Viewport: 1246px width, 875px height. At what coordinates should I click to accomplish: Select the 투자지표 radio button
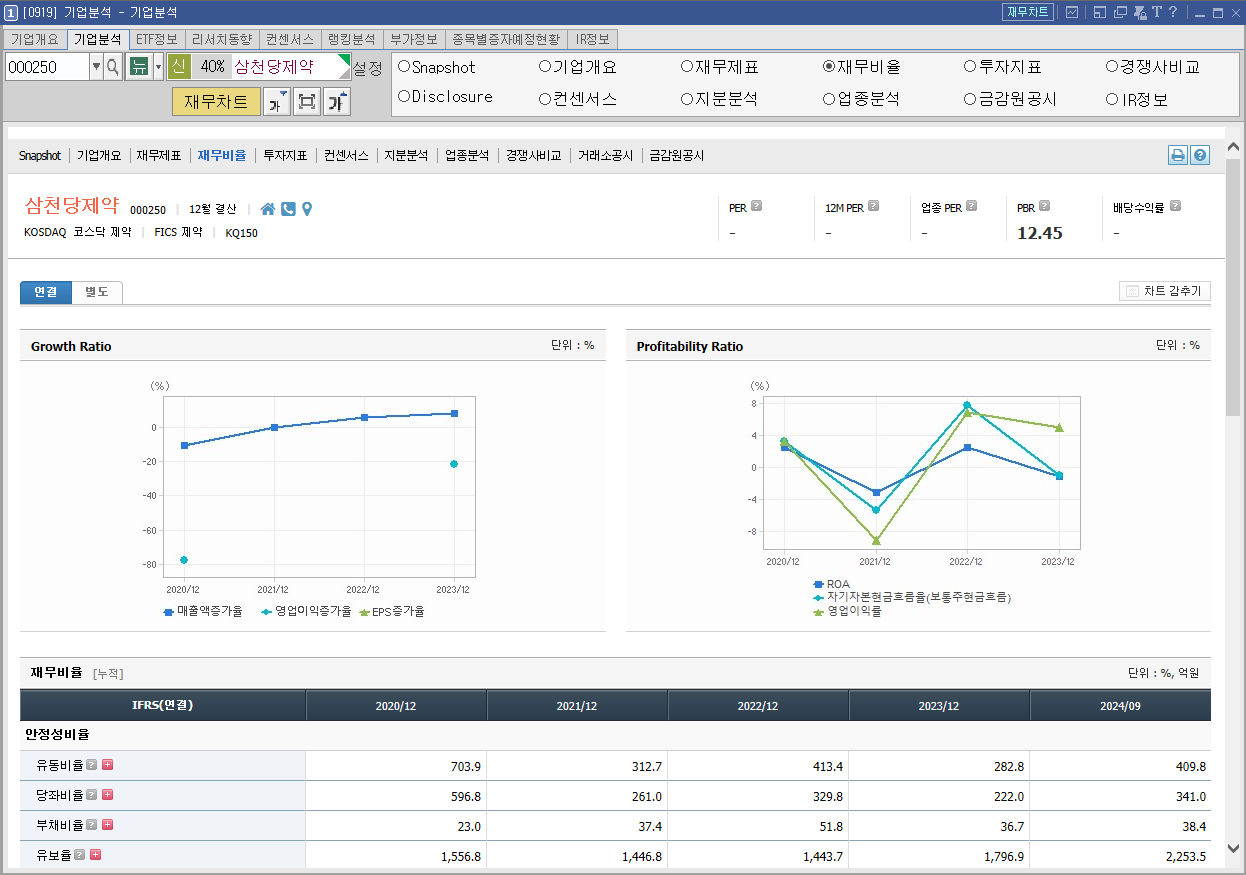point(970,67)
